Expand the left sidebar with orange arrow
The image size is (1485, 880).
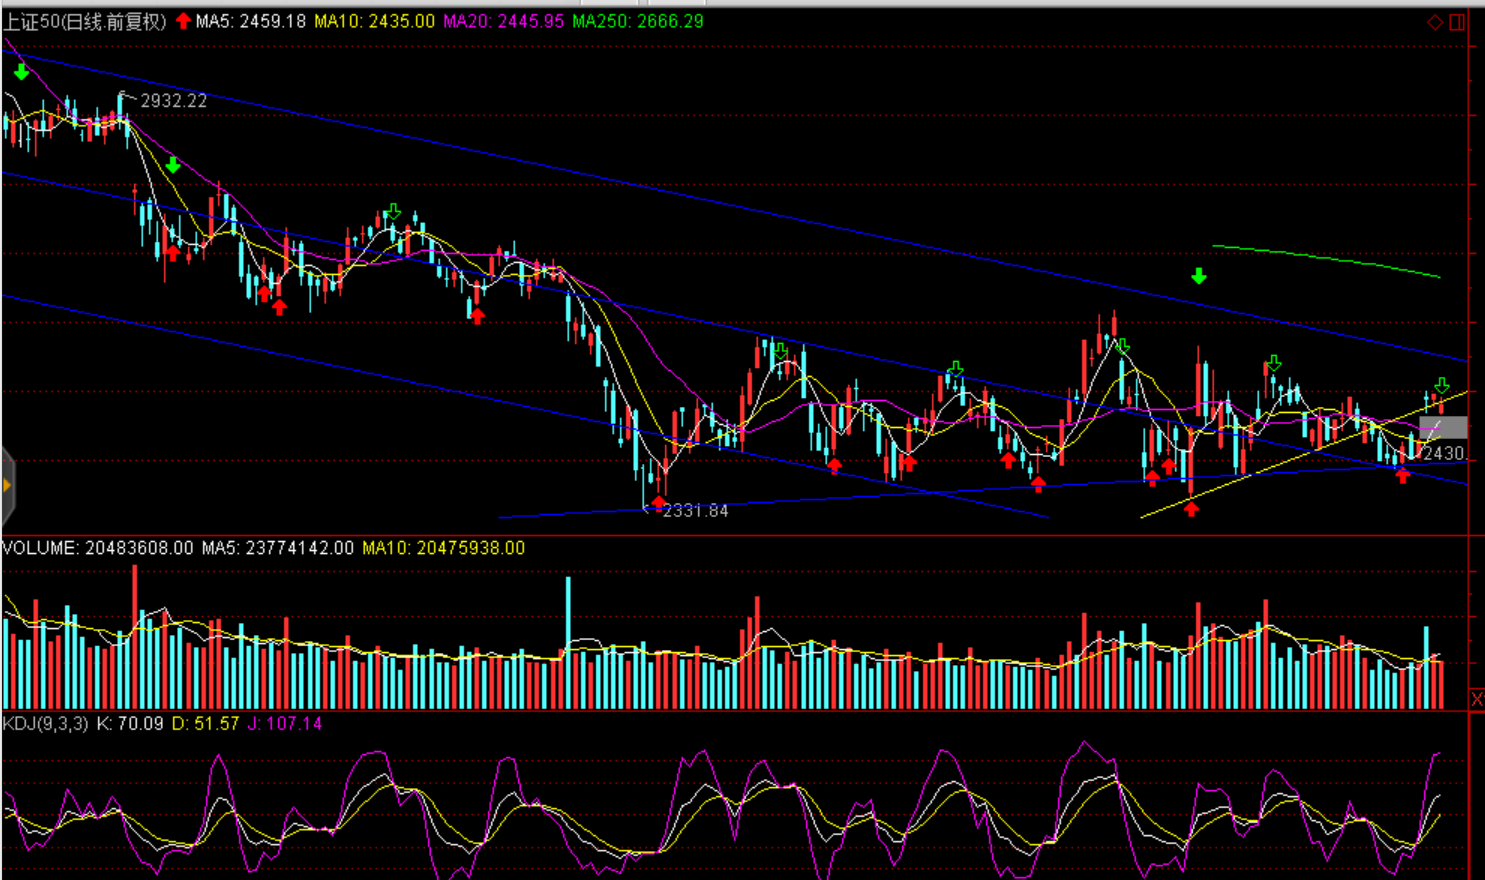[x=7, y=486]
